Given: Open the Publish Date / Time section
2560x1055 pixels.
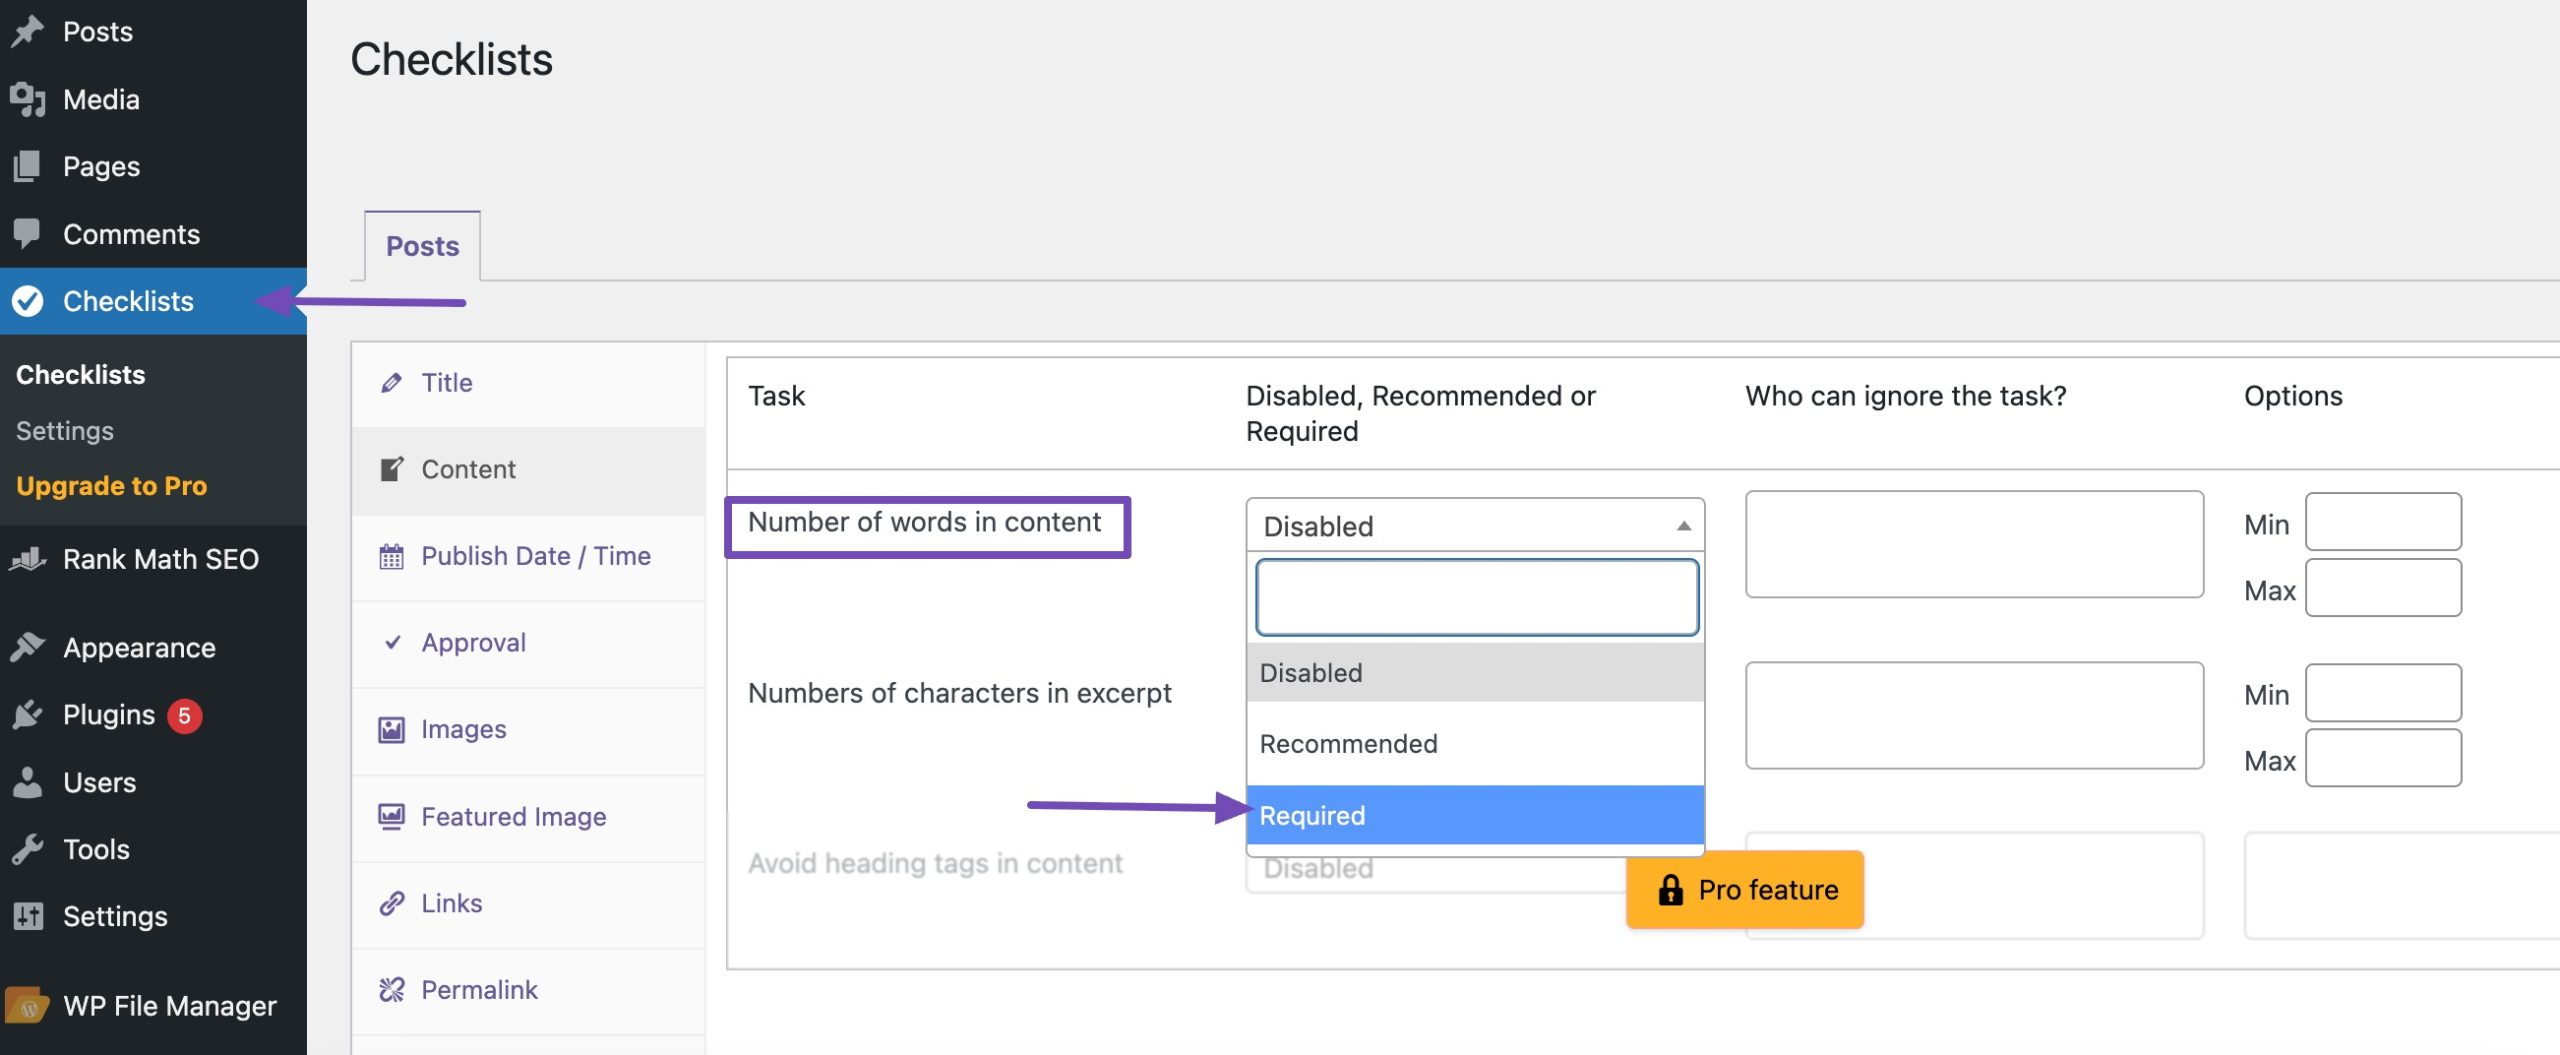Looking at the screenshot, I should 535,556.
